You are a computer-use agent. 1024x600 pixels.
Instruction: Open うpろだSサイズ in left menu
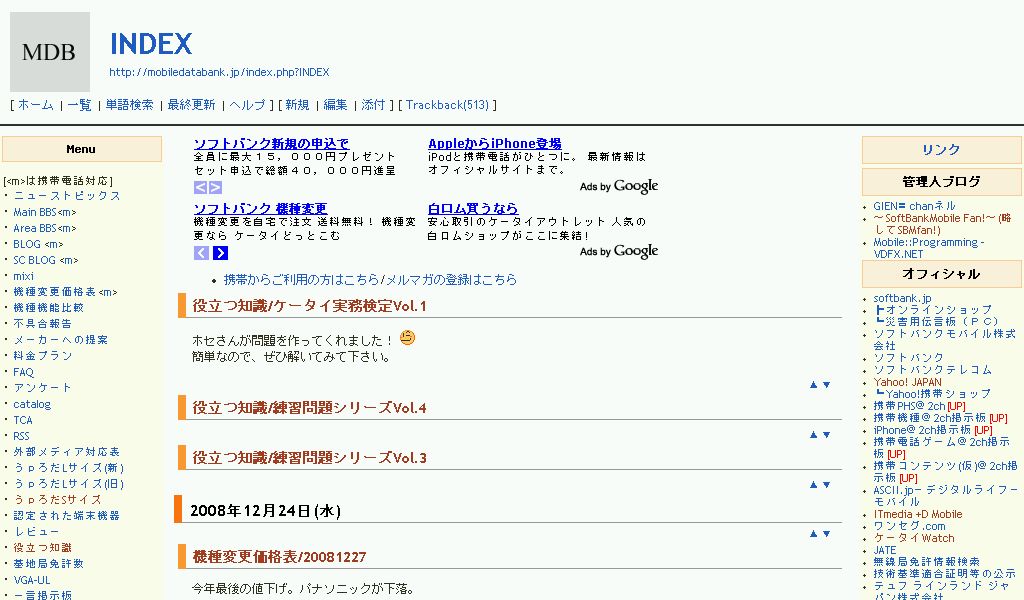pos(57,499)
